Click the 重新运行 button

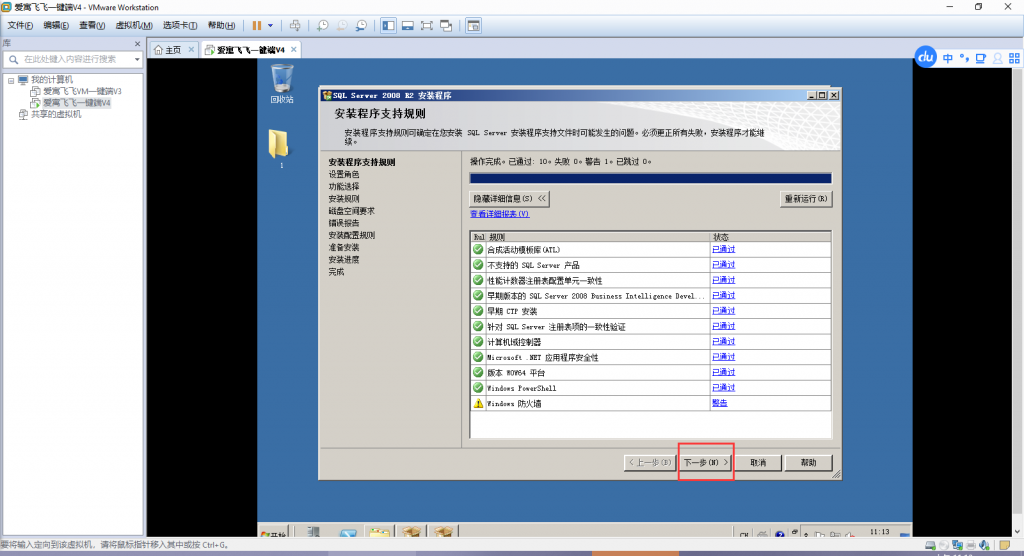[806, 199]
